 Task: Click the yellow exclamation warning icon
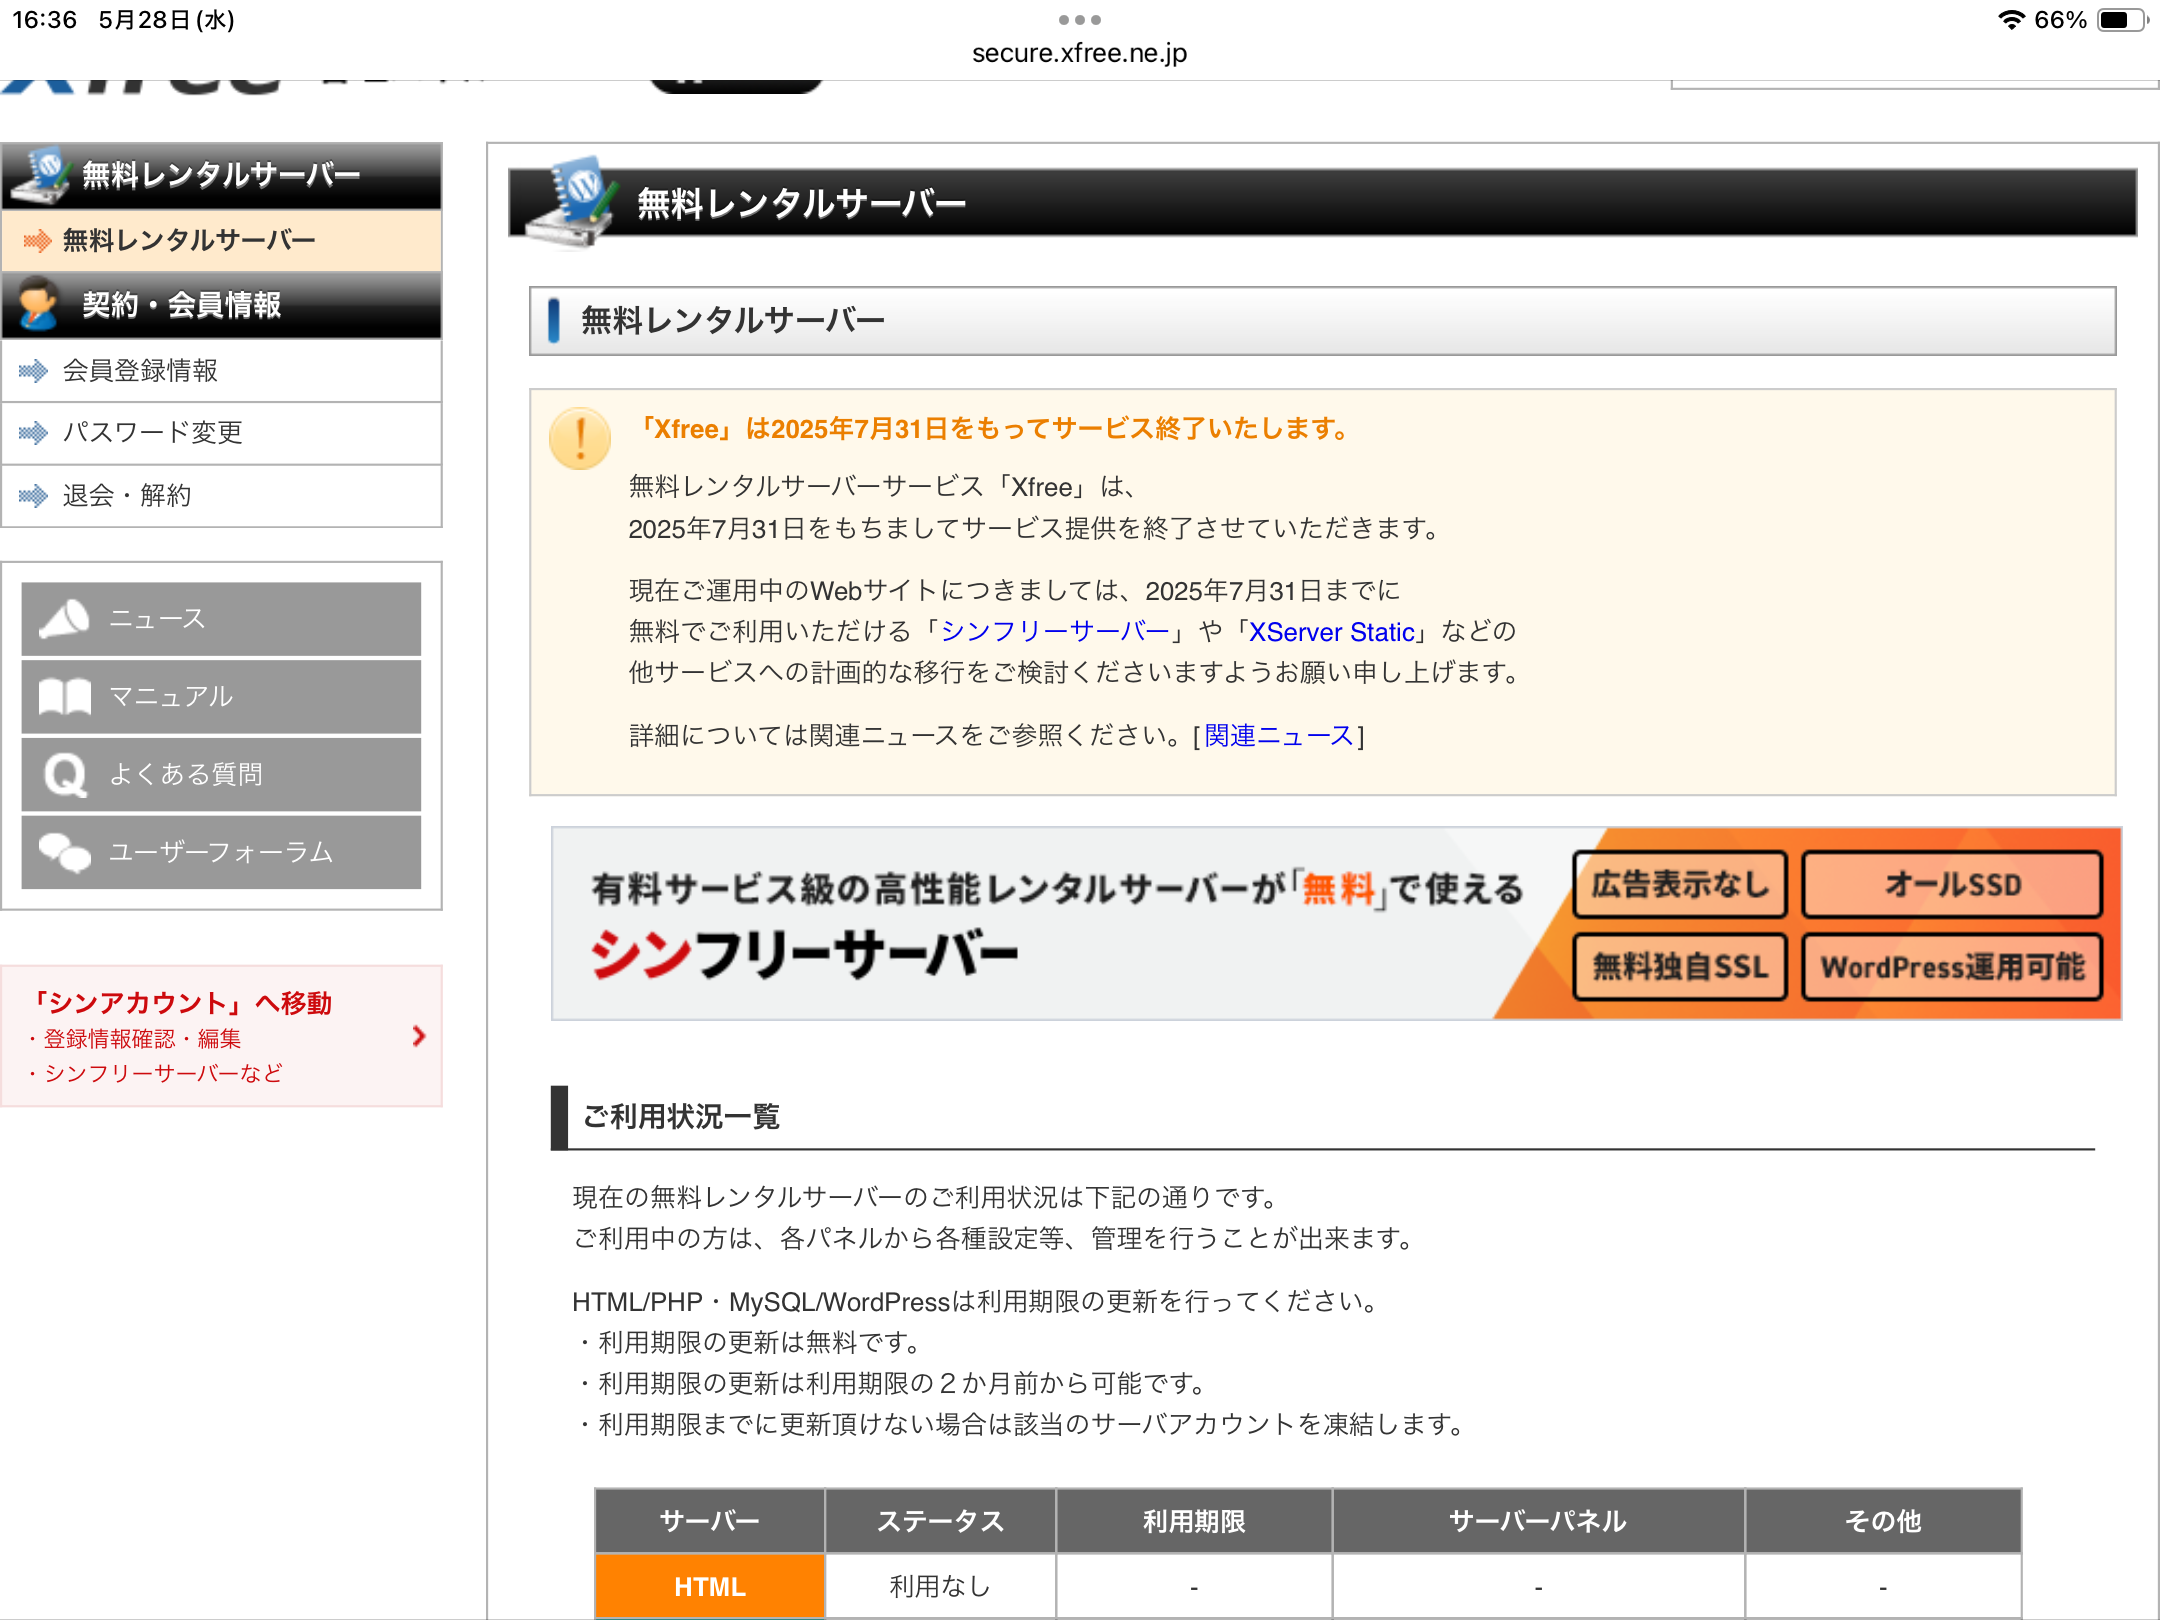click(580, 438)
